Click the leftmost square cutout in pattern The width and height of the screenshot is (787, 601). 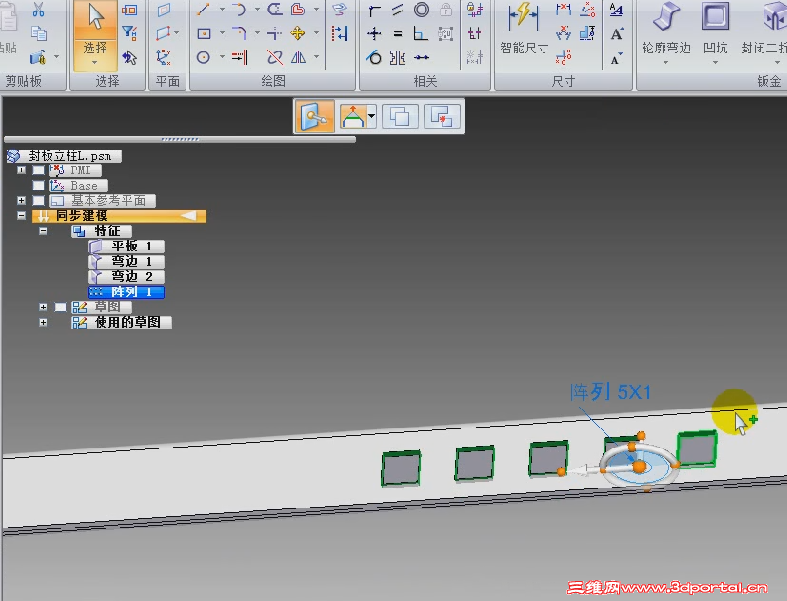click(401, 468)
